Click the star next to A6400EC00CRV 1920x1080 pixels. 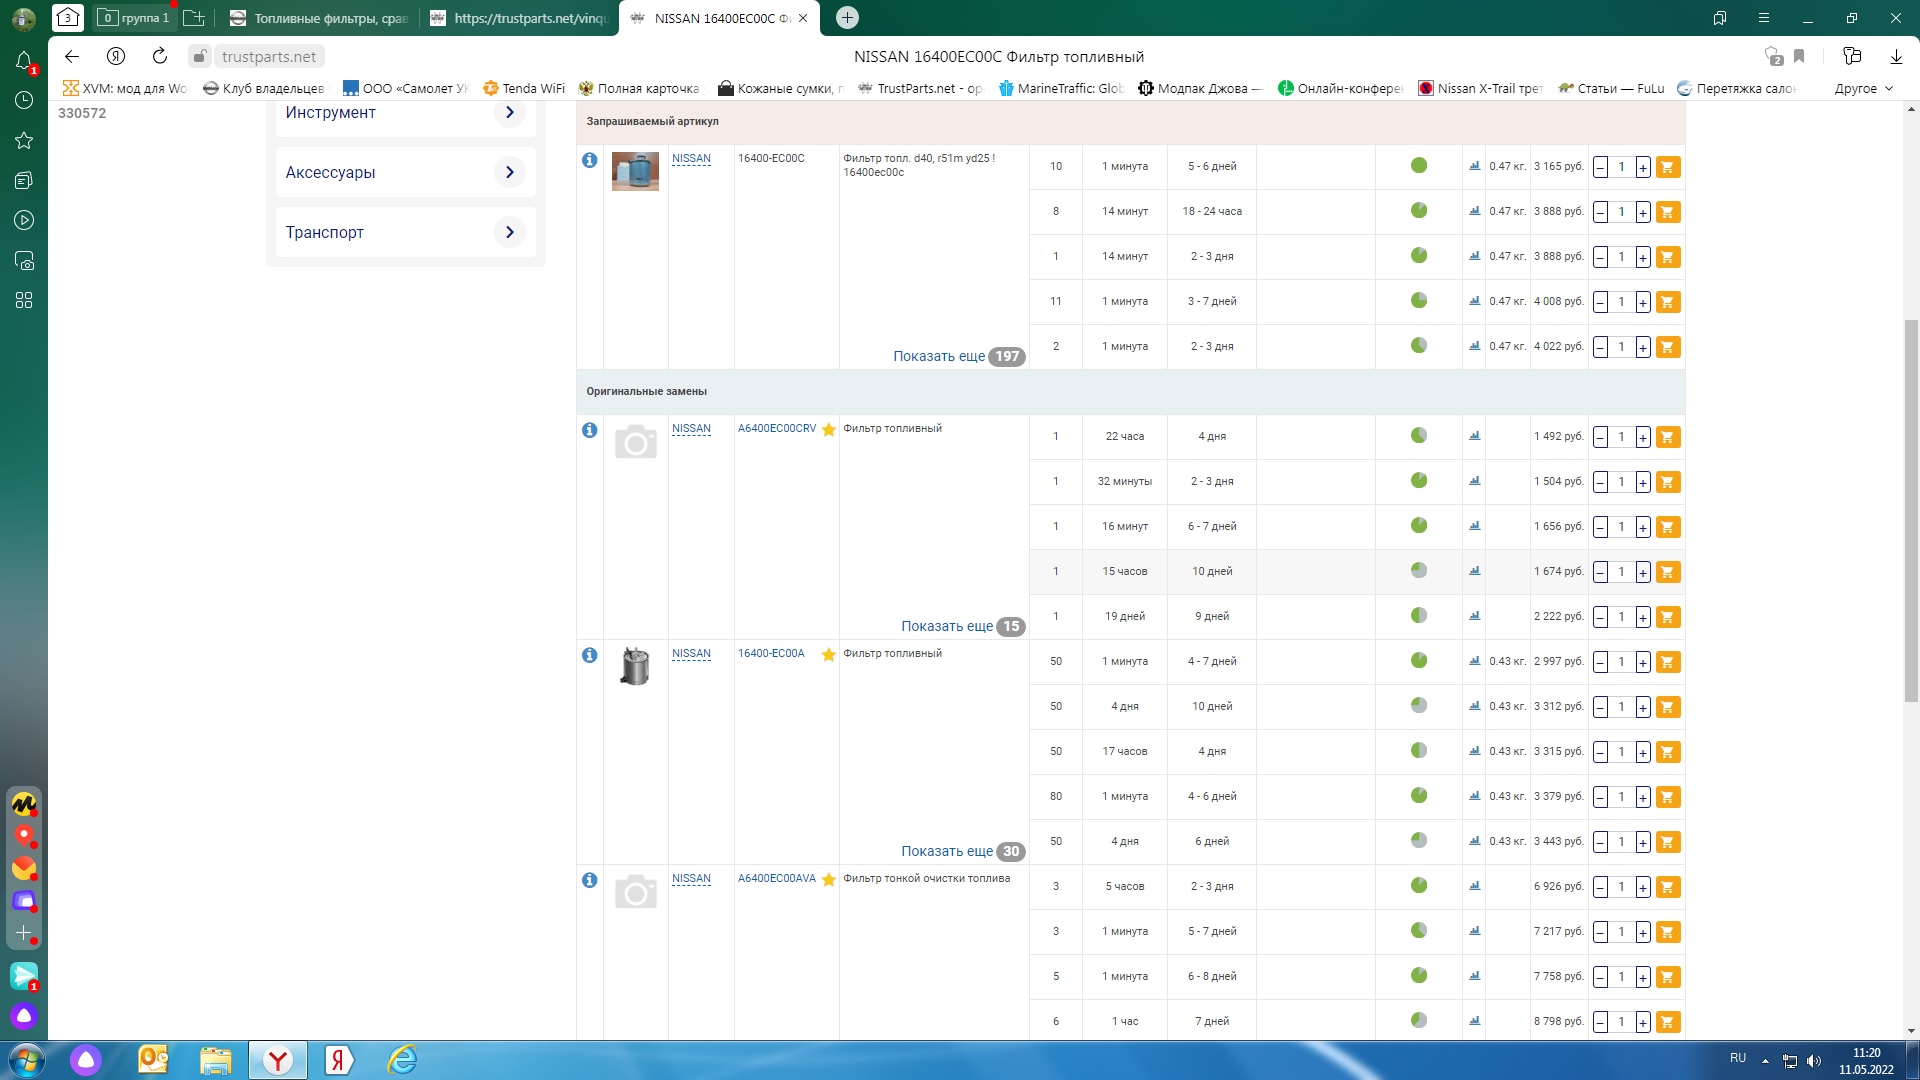(x=828, y=430)
